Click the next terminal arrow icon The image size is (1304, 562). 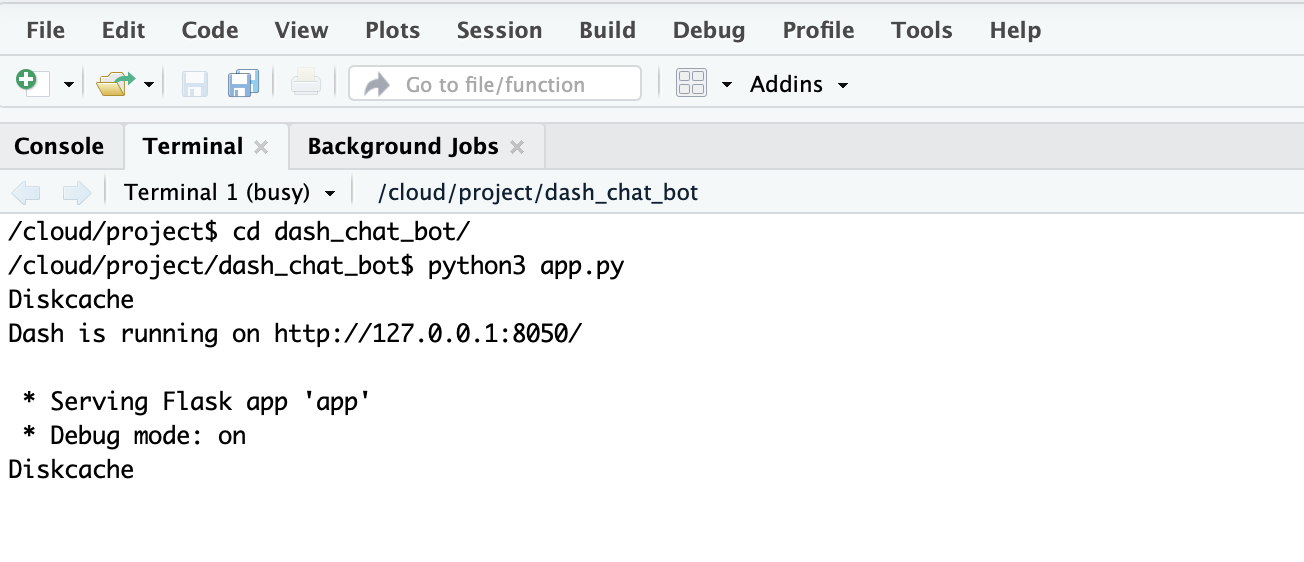tap(76, 192)
